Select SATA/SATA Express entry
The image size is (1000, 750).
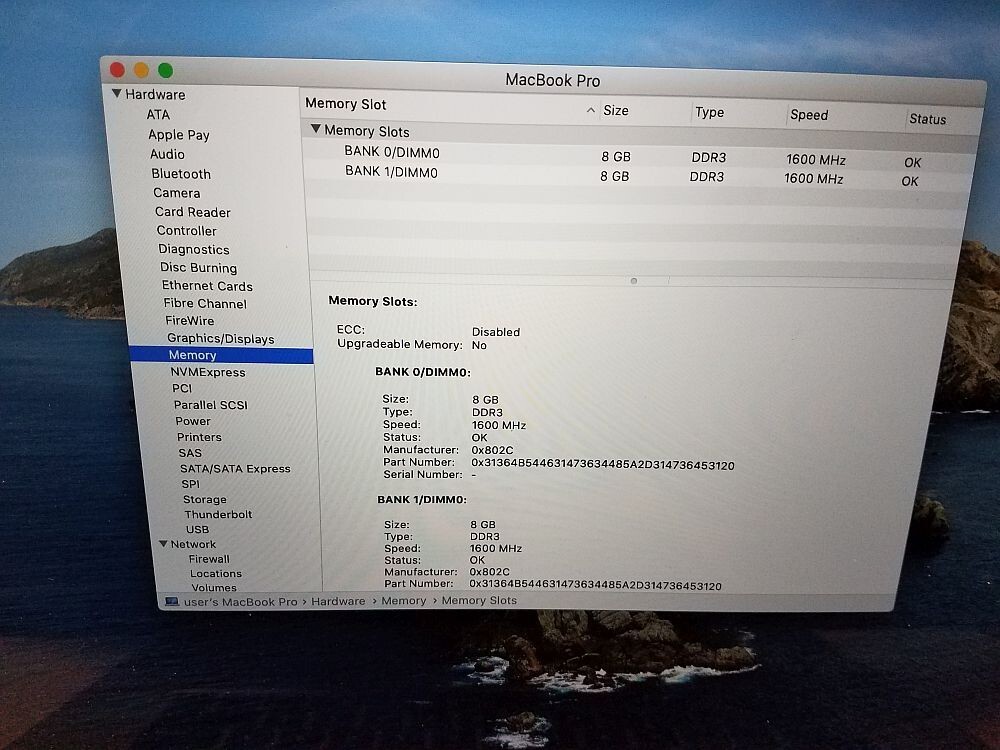pyautogui.click(x=235, y=469)
